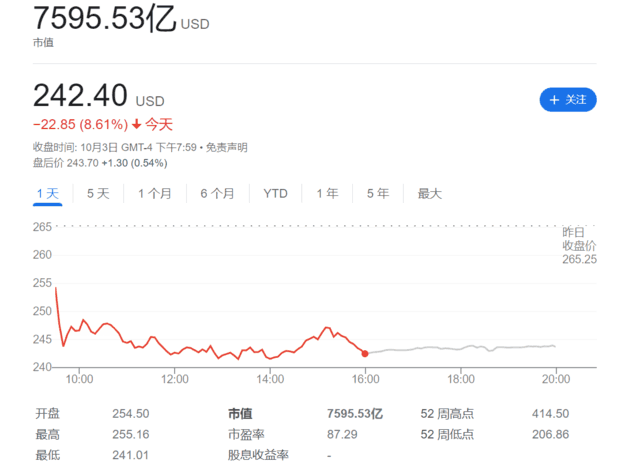Show the 6个月 price chart
640x469 pixels.
pyautogui.click(x=217, y=193)
